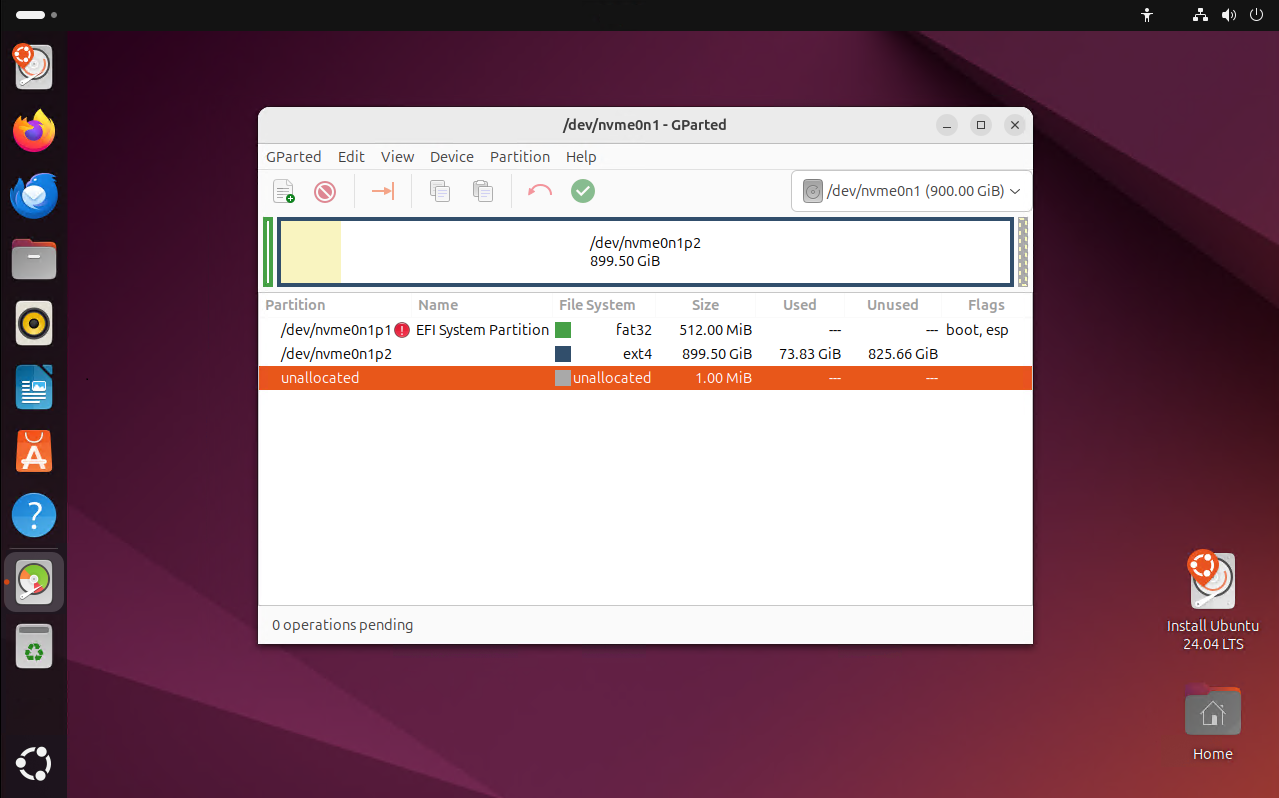
Task: Click the warning icon beside /dev/nvme0n1p1
Action: (x=402, y=329)
